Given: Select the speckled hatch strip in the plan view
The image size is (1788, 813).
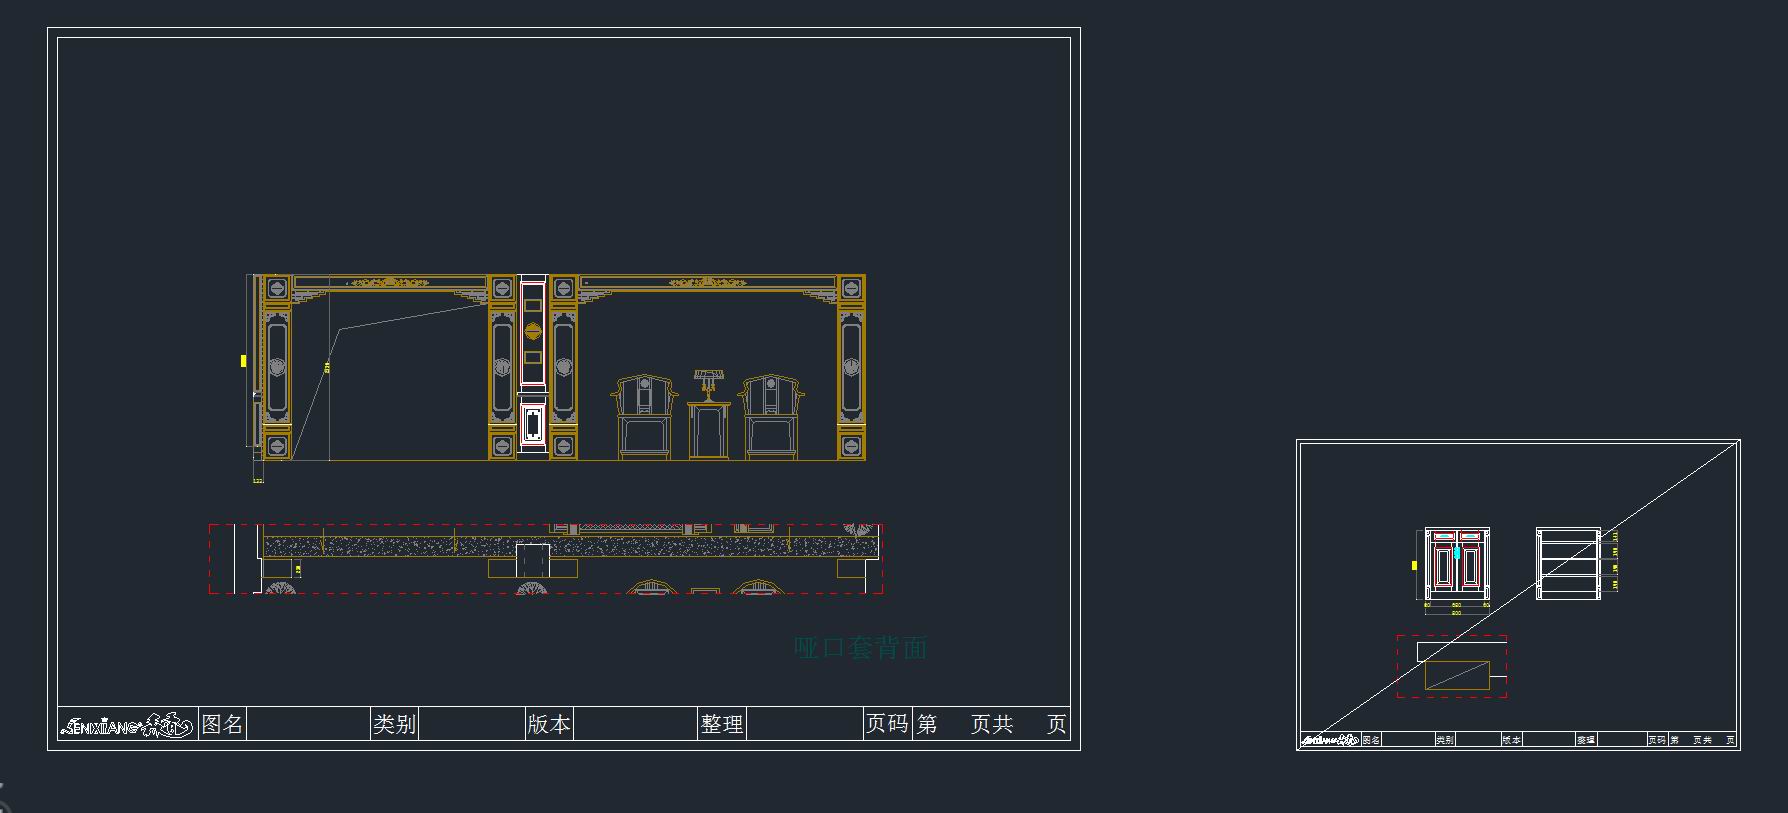Looking at the screenshot, I should coord(400,547).
